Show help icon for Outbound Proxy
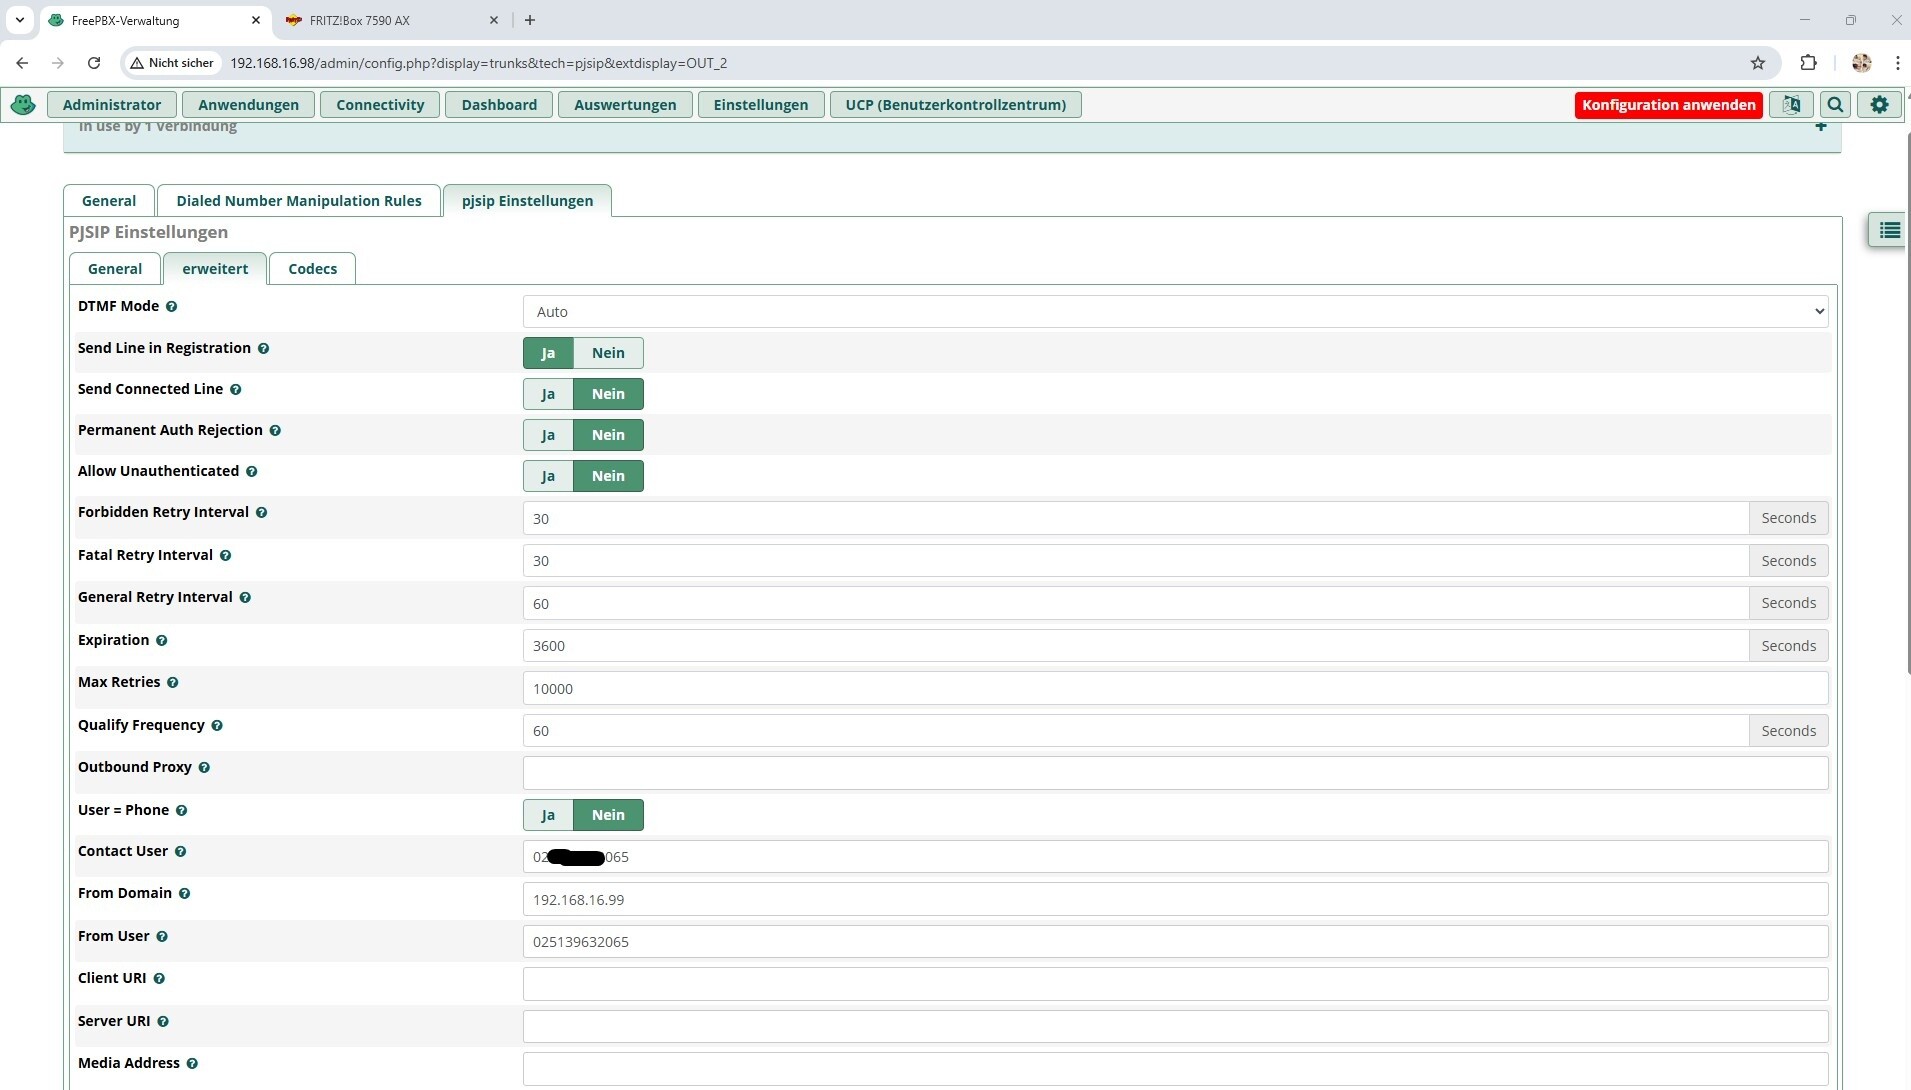This screenshot has width=1911, height=1090. tap(204, 768)
